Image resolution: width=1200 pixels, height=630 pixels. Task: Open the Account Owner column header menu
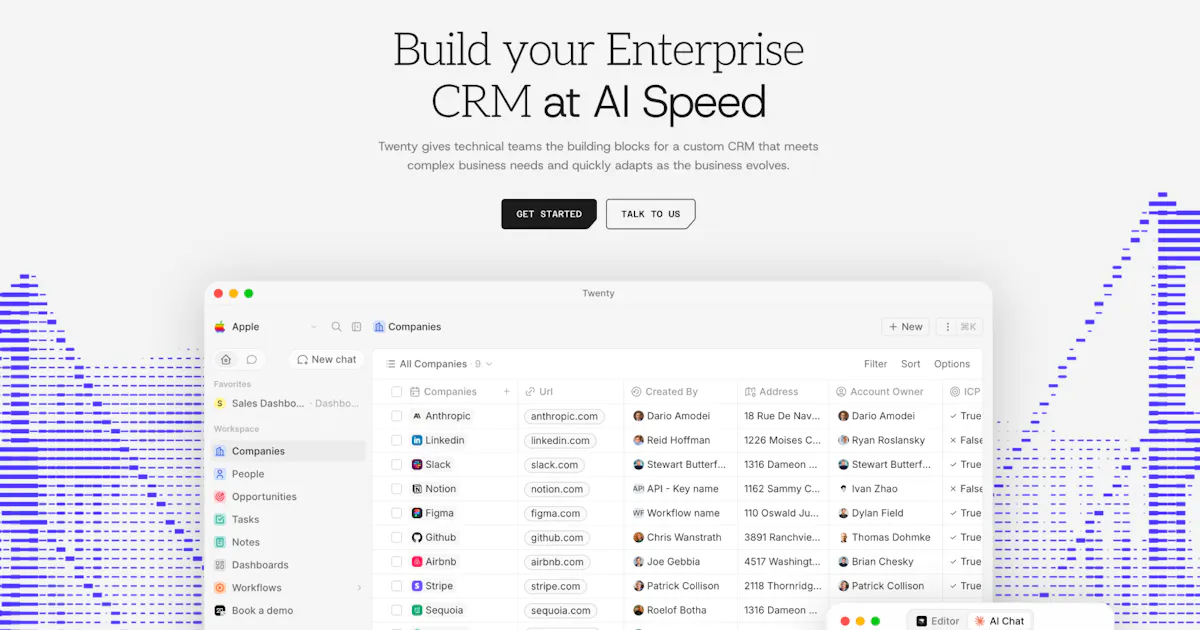click(886, 392)
